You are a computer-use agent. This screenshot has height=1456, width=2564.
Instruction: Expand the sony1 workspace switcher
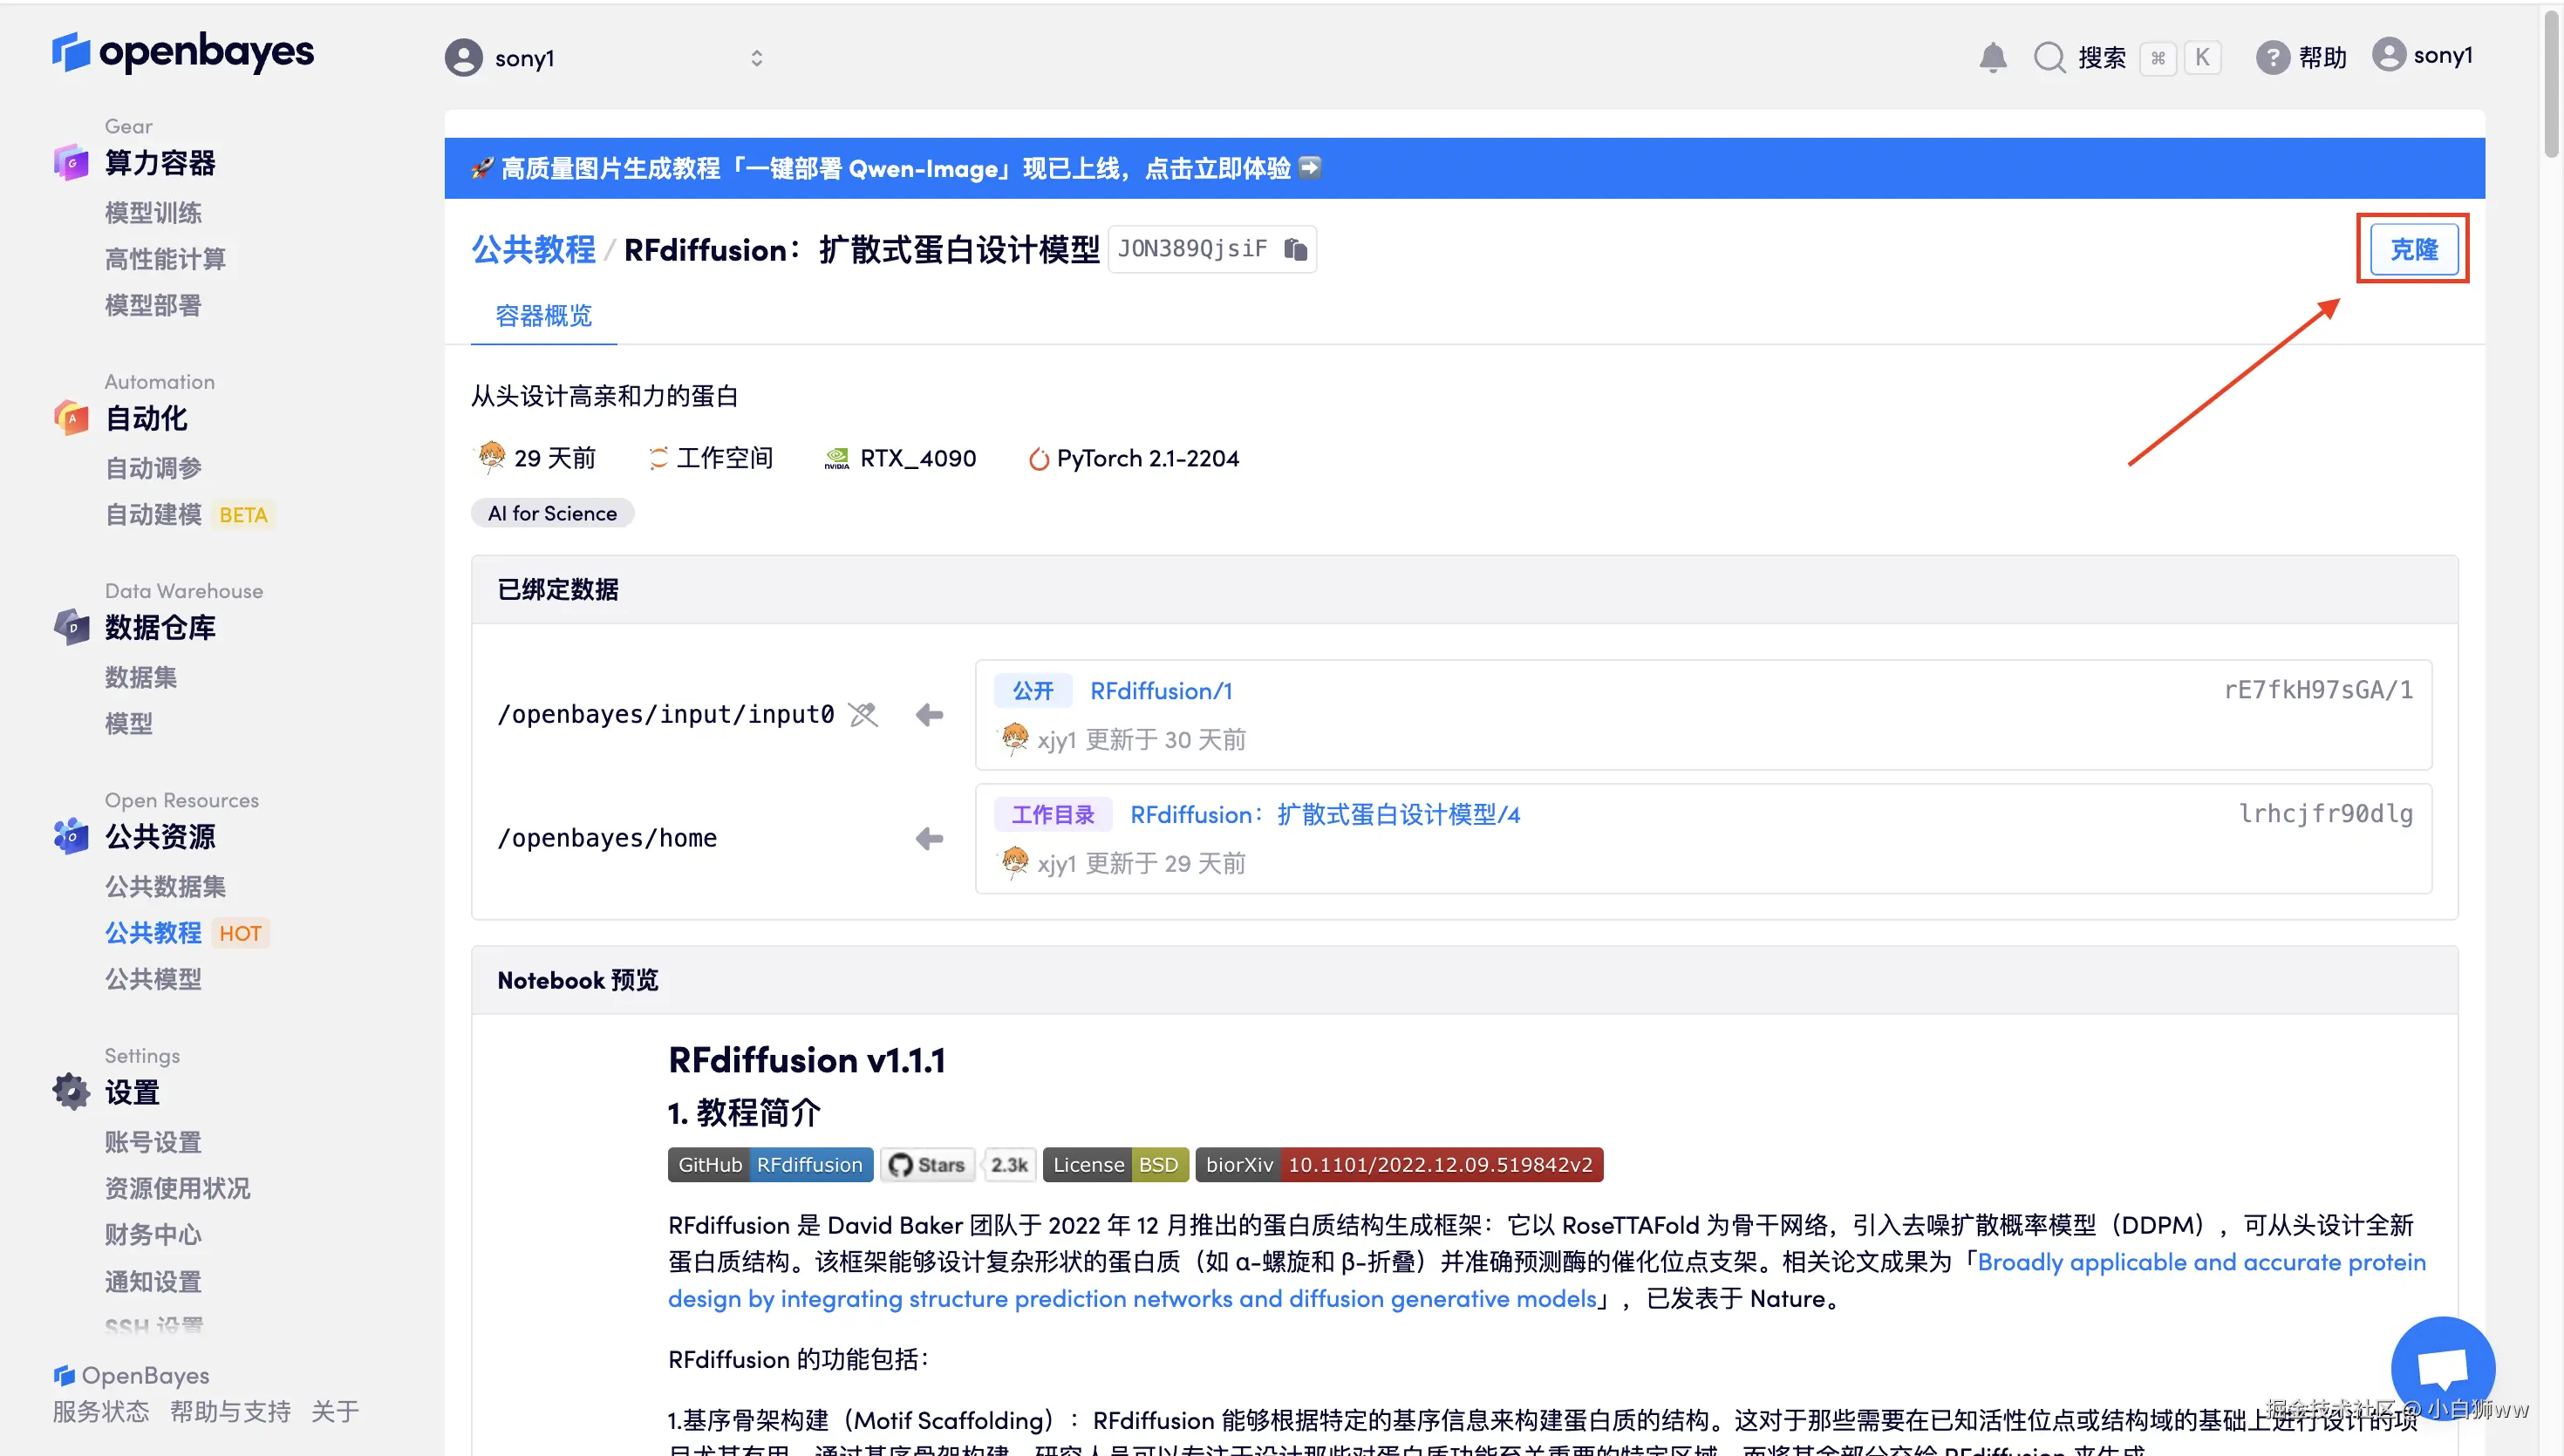(x=756, y=58)
